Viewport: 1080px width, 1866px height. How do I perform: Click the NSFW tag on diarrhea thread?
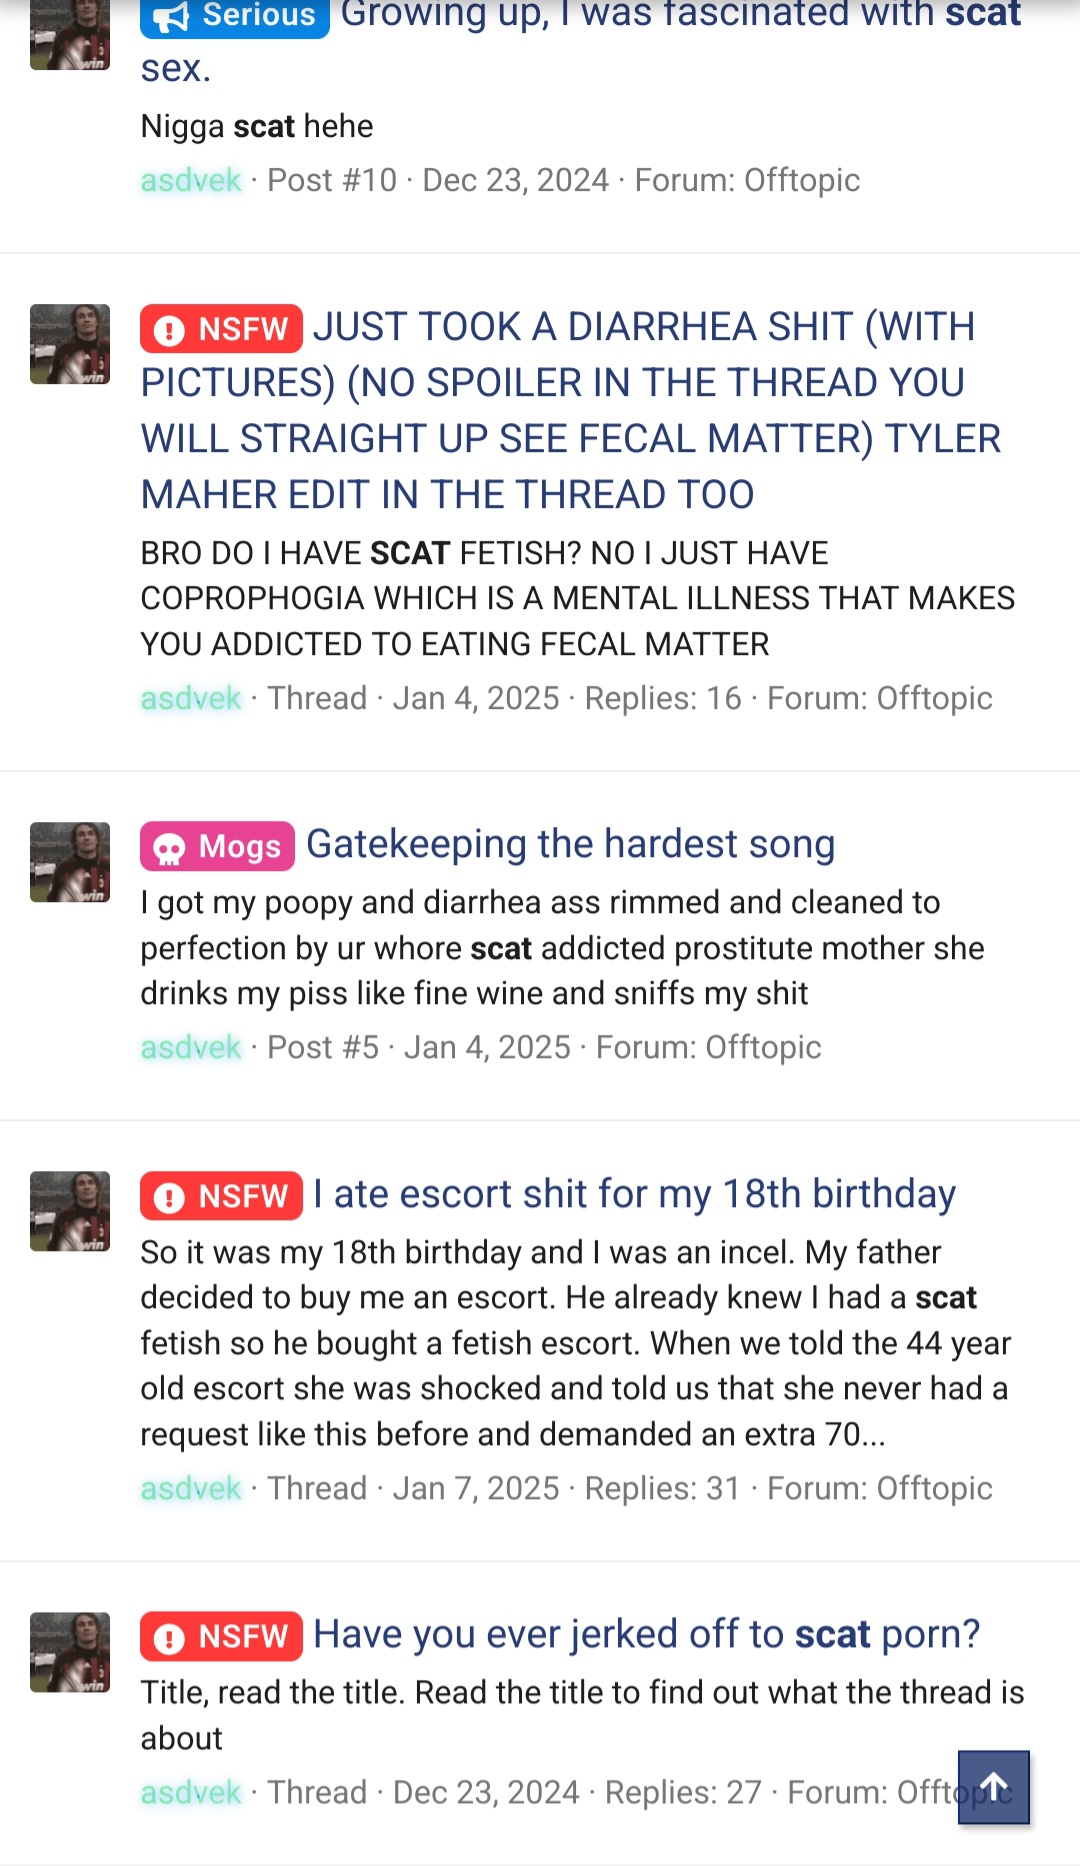(x=221, y=328)
